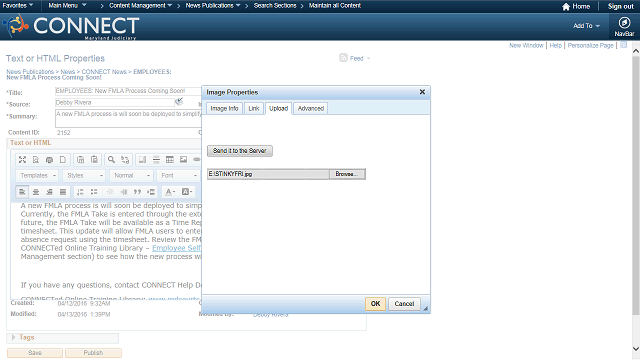Click the Insert Horizontal Line icon
The height and width of the screenshot is (360, 640).
[156, 160]
